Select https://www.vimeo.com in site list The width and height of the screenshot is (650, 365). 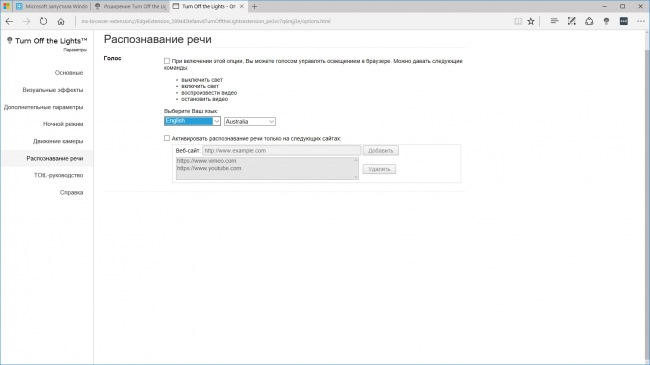coord(206,161)
